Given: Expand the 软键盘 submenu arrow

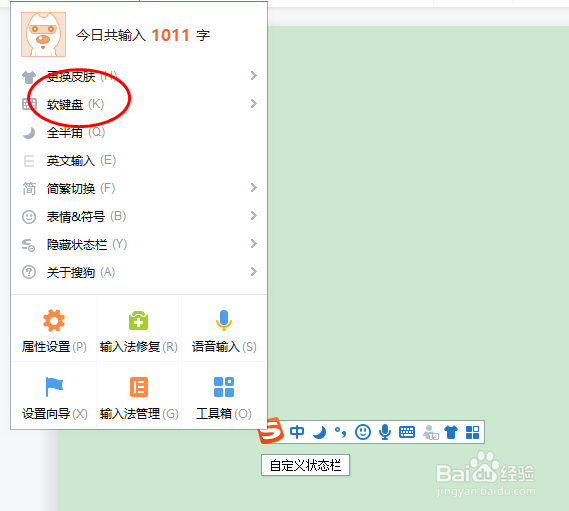Looking at the screenshot, I should pyautogui.click(x=254, y=104).
